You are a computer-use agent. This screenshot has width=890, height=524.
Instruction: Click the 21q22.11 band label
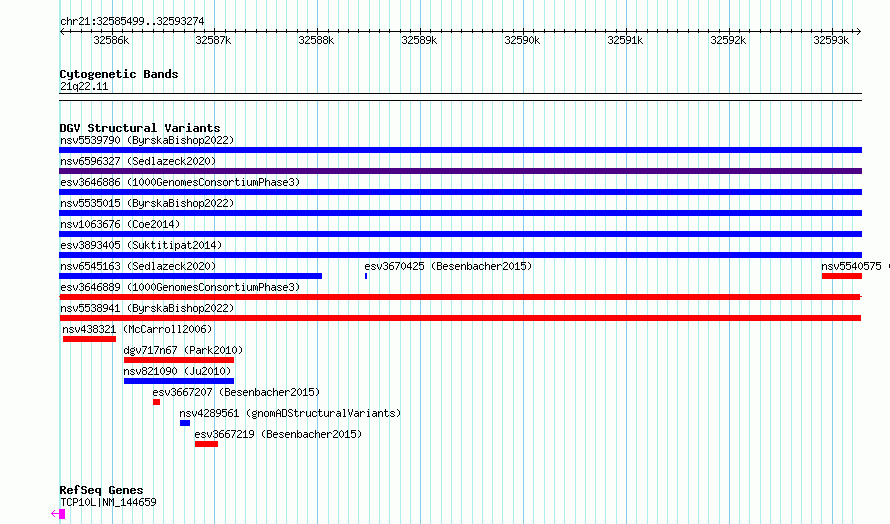[84, 86]
